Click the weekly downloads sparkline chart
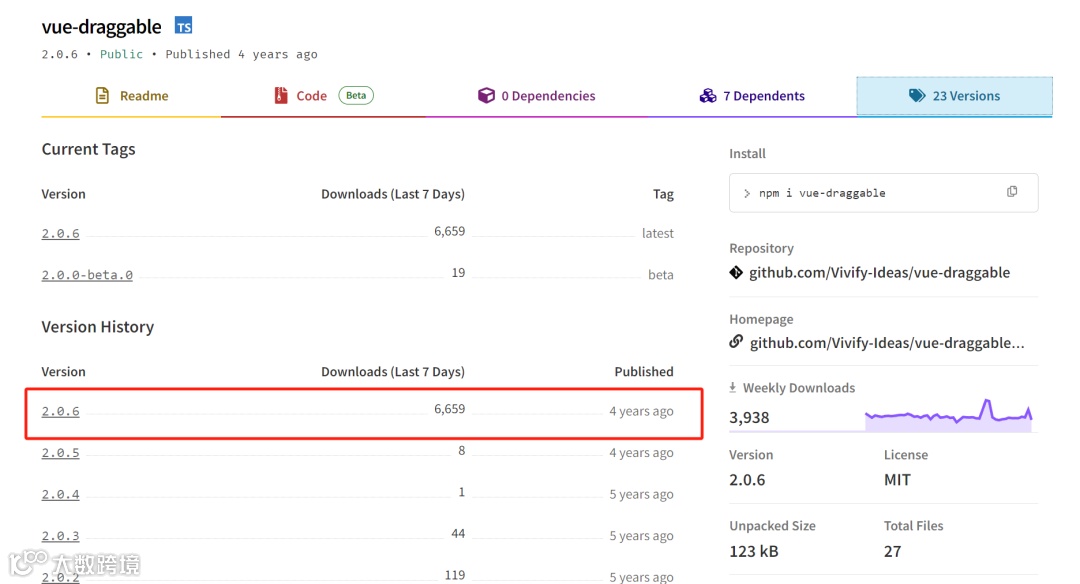This screenshot has height=584, width=1080. [x=948, y=415]
